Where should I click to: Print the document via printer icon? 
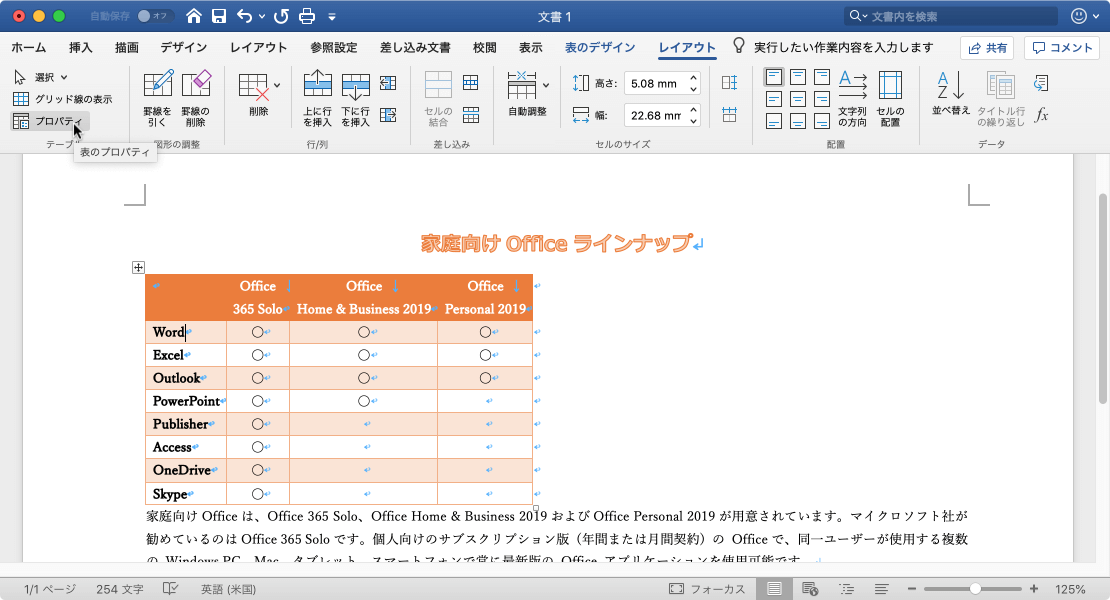coord(307,16)
